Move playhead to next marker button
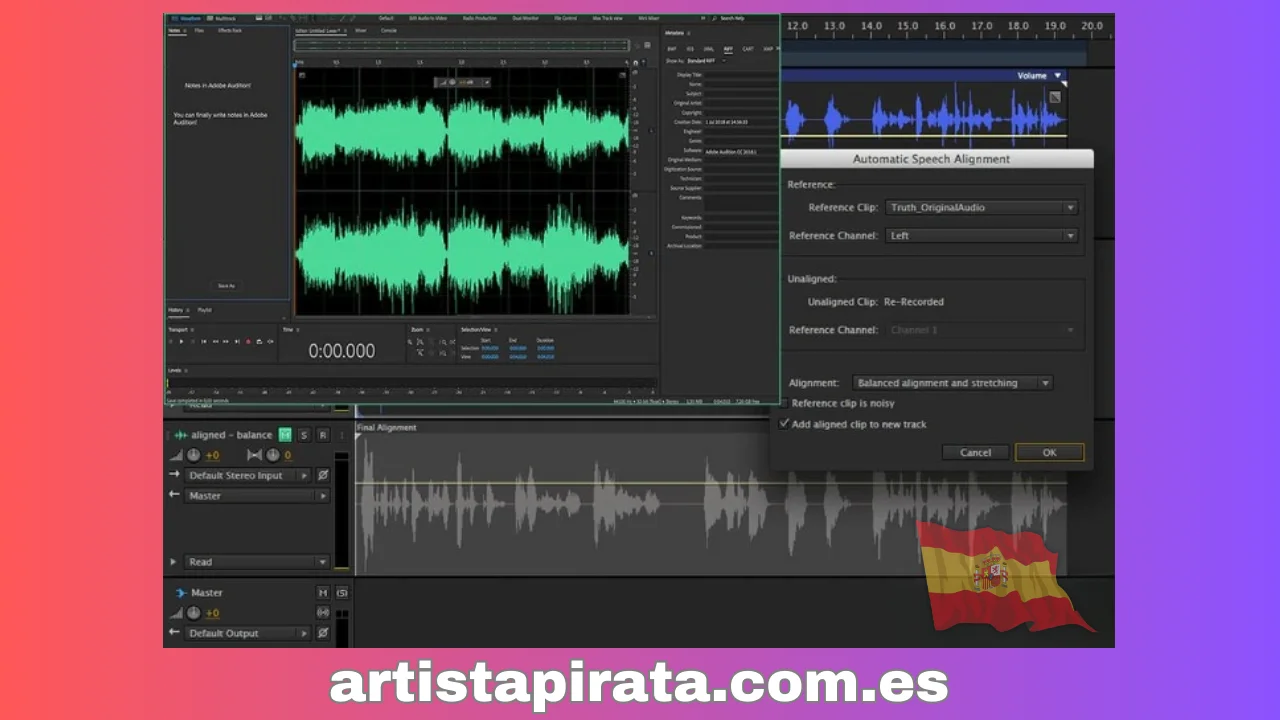The image size is (1280, 720). click(x=237, y=341)
